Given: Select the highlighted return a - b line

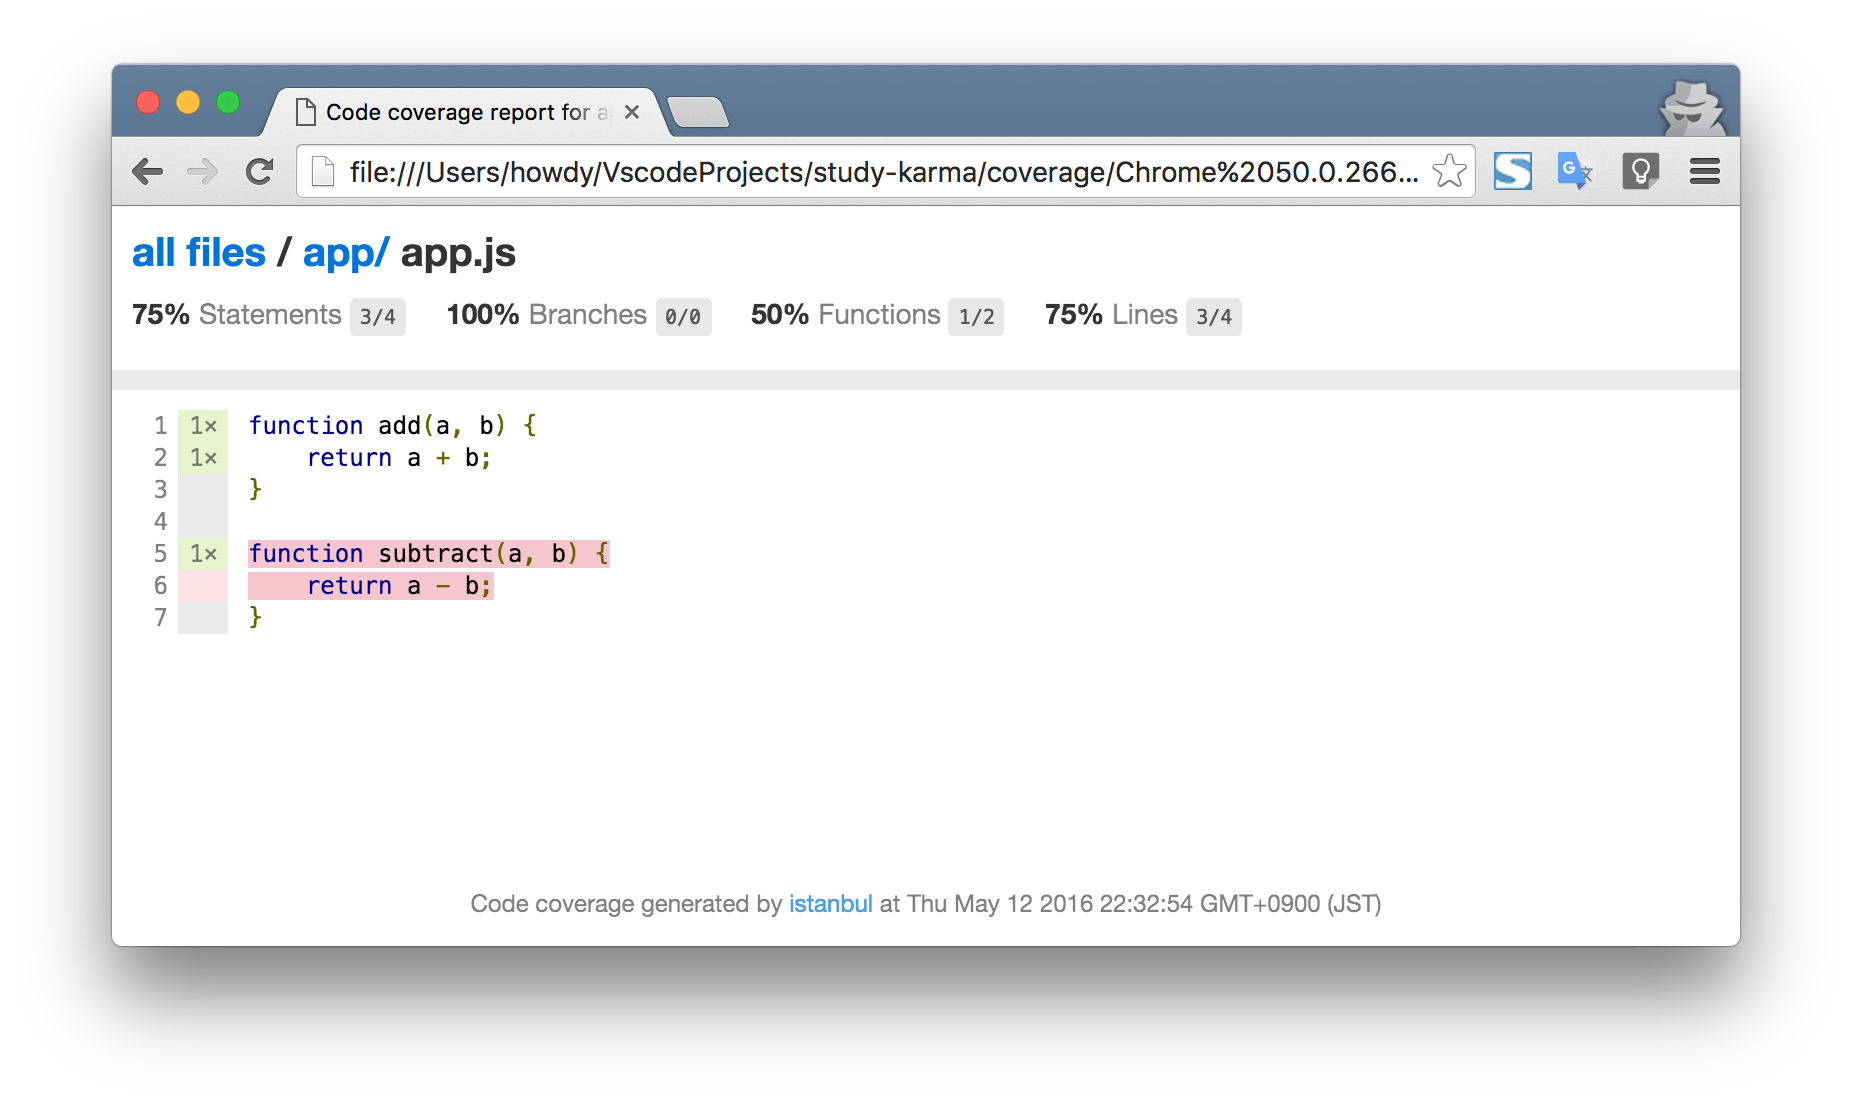Looking at the screenshot, I should tap(370, 585).
